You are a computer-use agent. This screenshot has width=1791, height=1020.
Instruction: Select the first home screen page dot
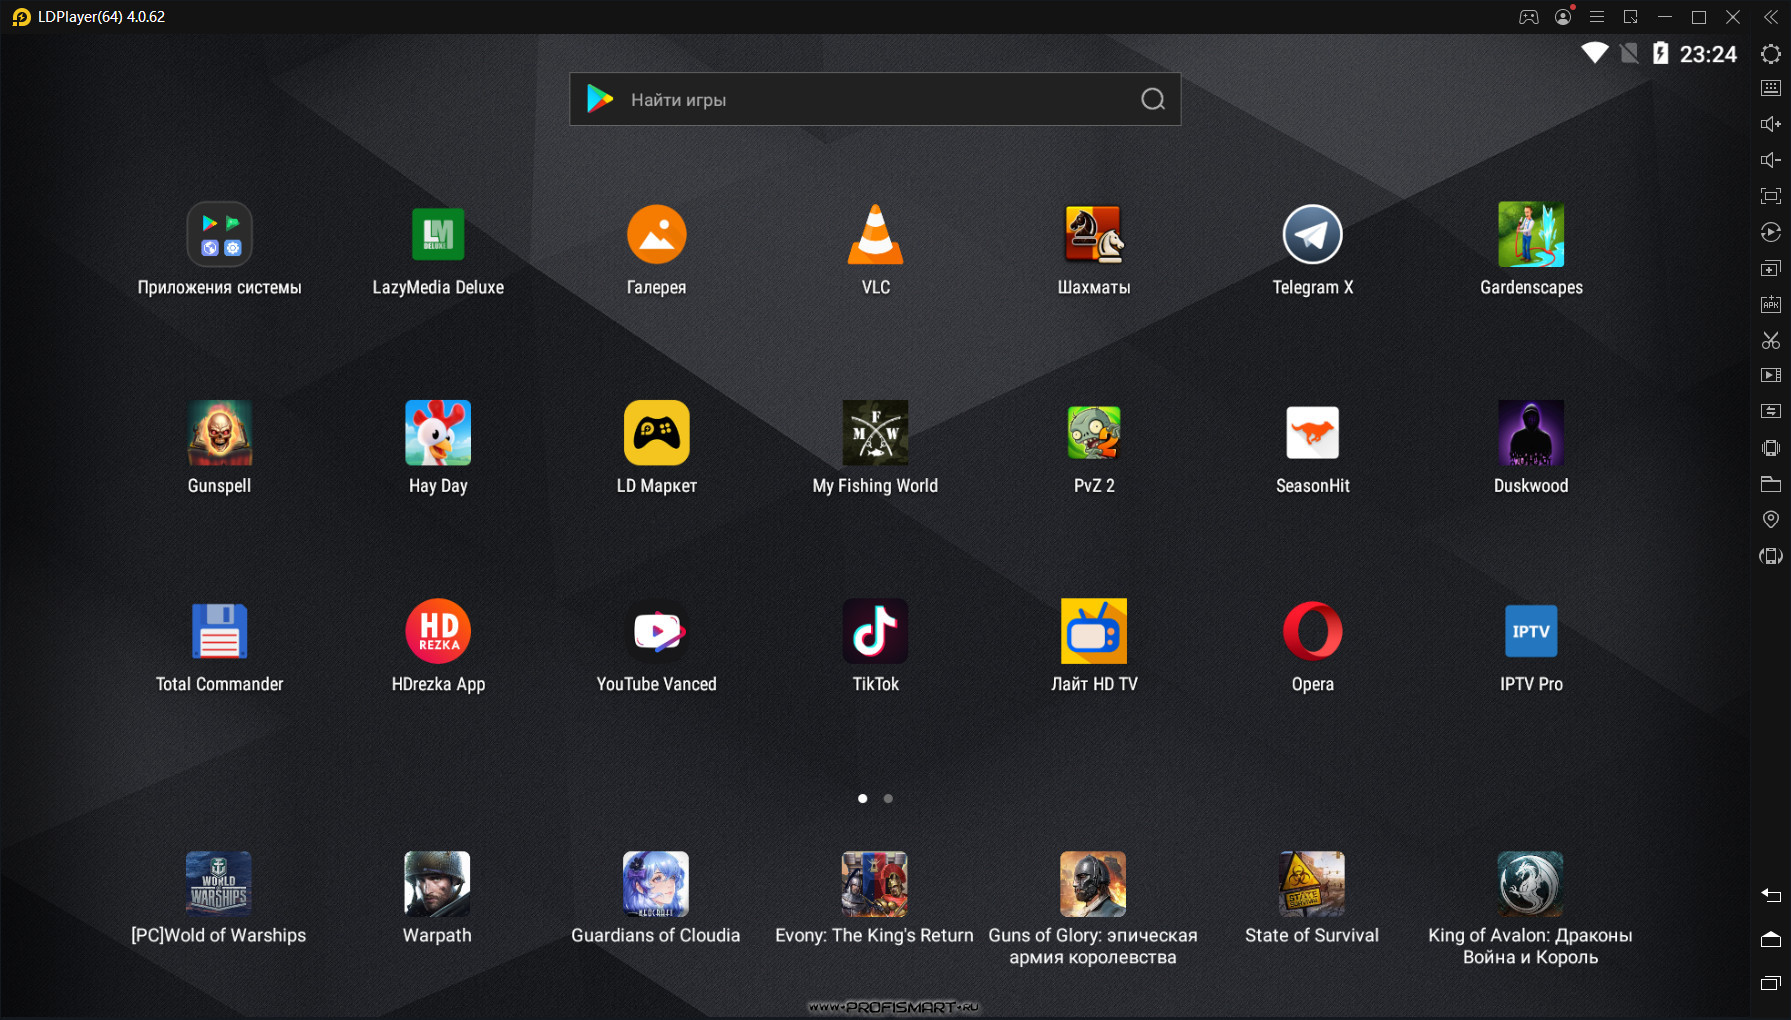tap(862, 798)
